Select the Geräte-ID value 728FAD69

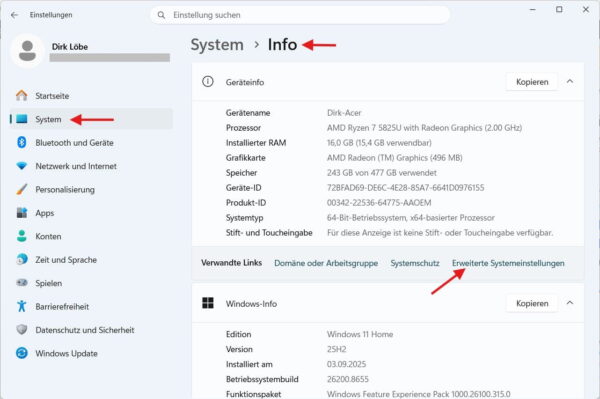pyautogui.click(x=406, y=188)
